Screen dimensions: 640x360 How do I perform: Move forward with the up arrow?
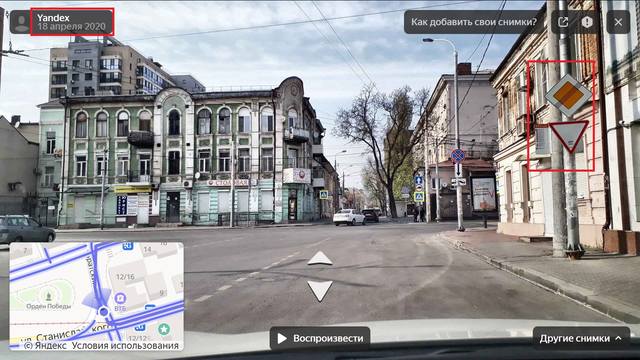(320, 259)
